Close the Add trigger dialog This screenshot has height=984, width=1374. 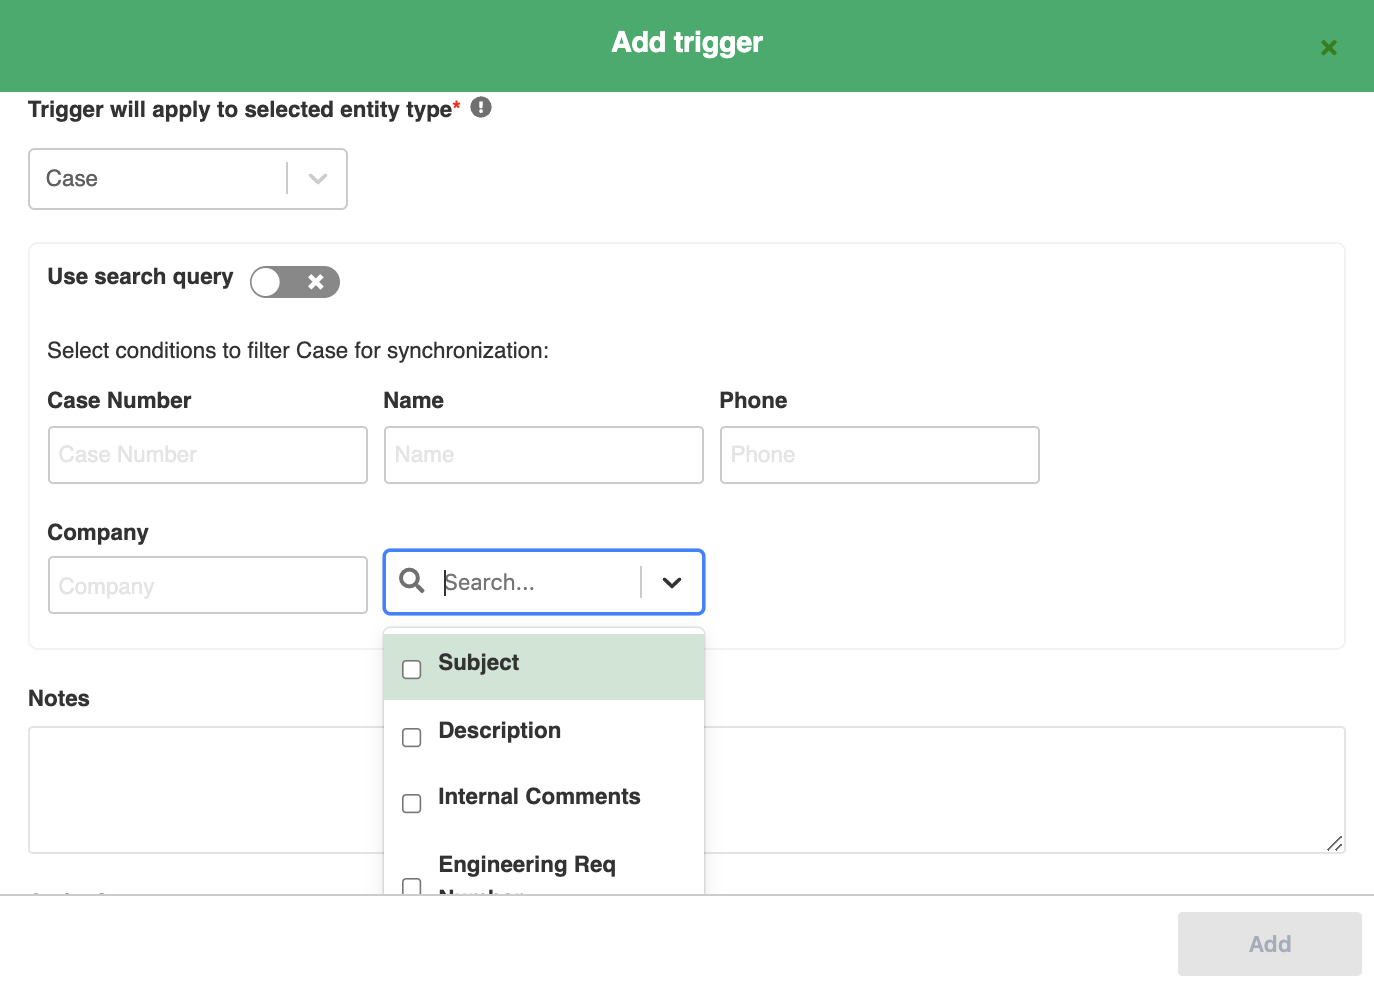tap(1328, 47)
